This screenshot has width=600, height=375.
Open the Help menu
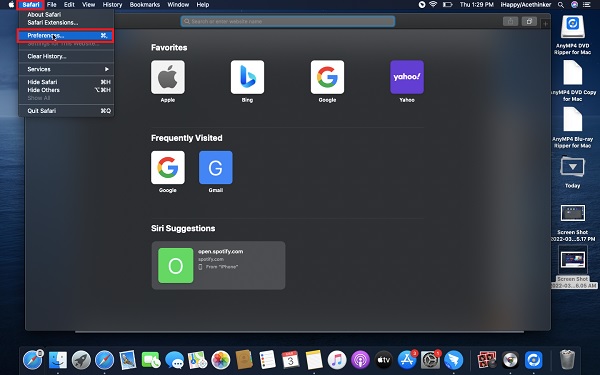click(202, 5)
